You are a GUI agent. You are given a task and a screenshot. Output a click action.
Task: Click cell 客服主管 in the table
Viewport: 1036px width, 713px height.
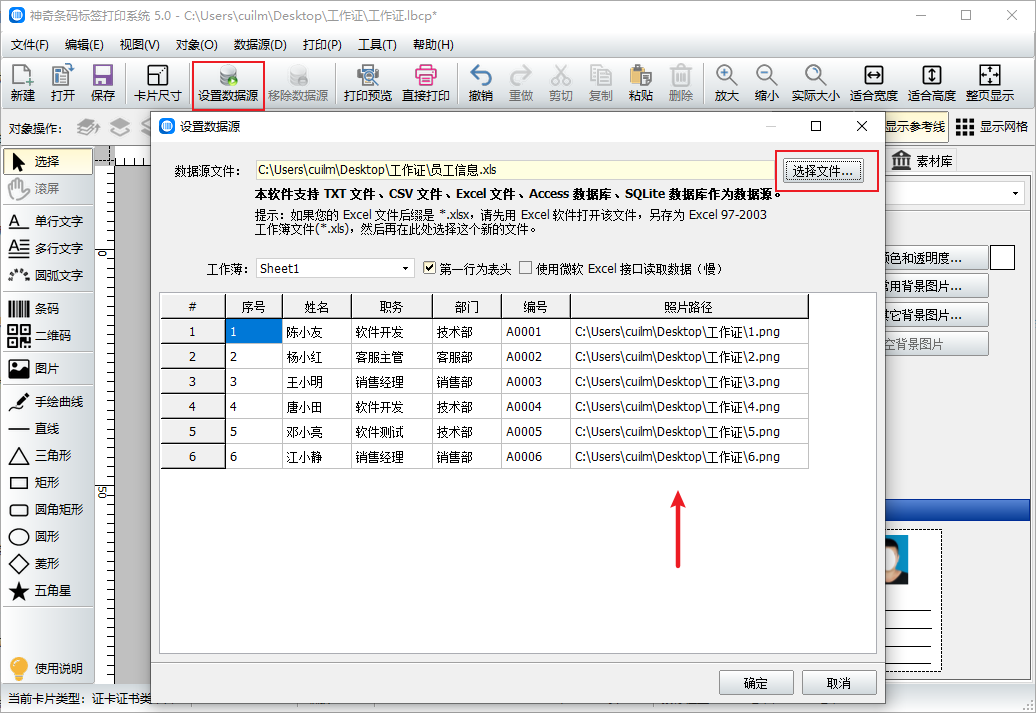point(391,357)
